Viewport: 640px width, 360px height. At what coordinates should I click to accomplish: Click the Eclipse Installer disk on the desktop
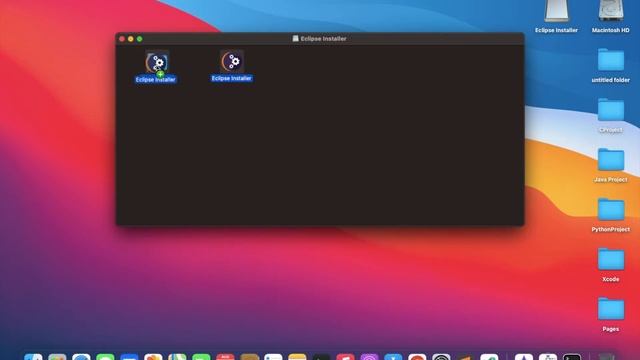(556, 11)
